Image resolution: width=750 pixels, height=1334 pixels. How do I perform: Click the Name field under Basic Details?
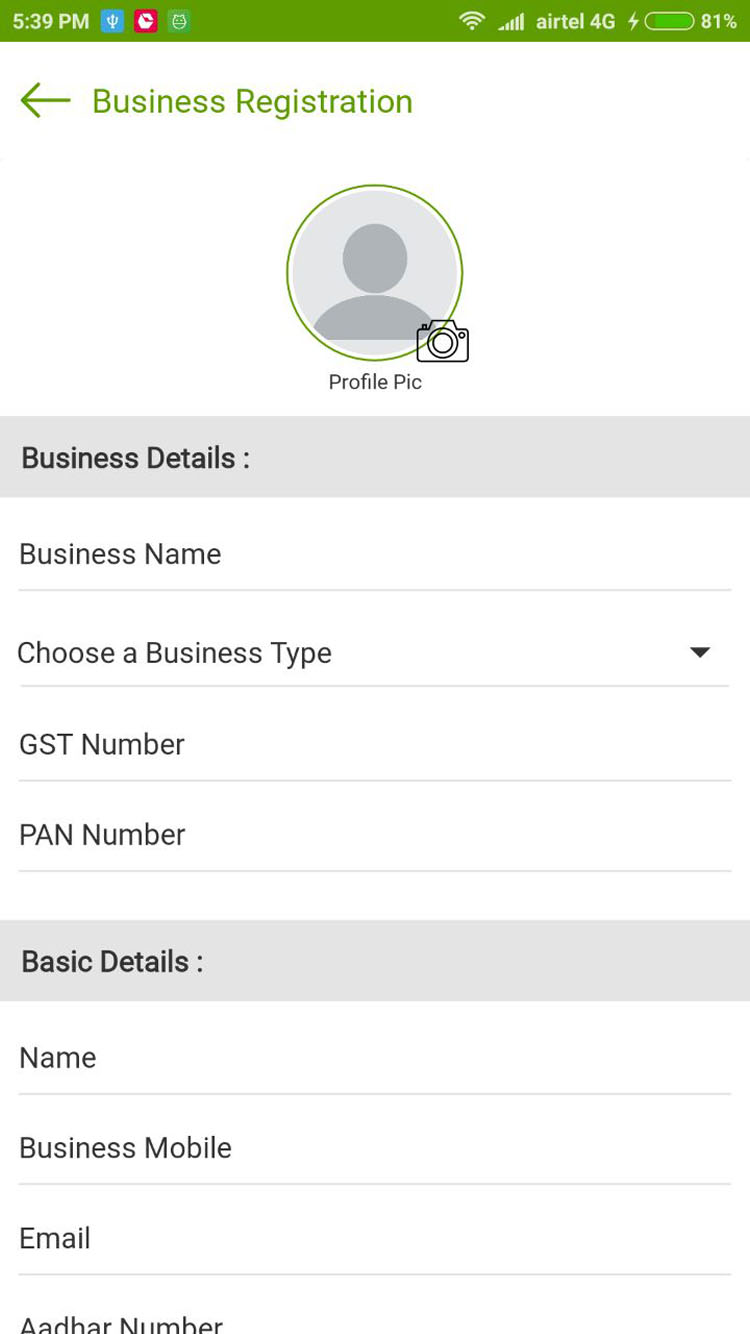[374, 1057]
